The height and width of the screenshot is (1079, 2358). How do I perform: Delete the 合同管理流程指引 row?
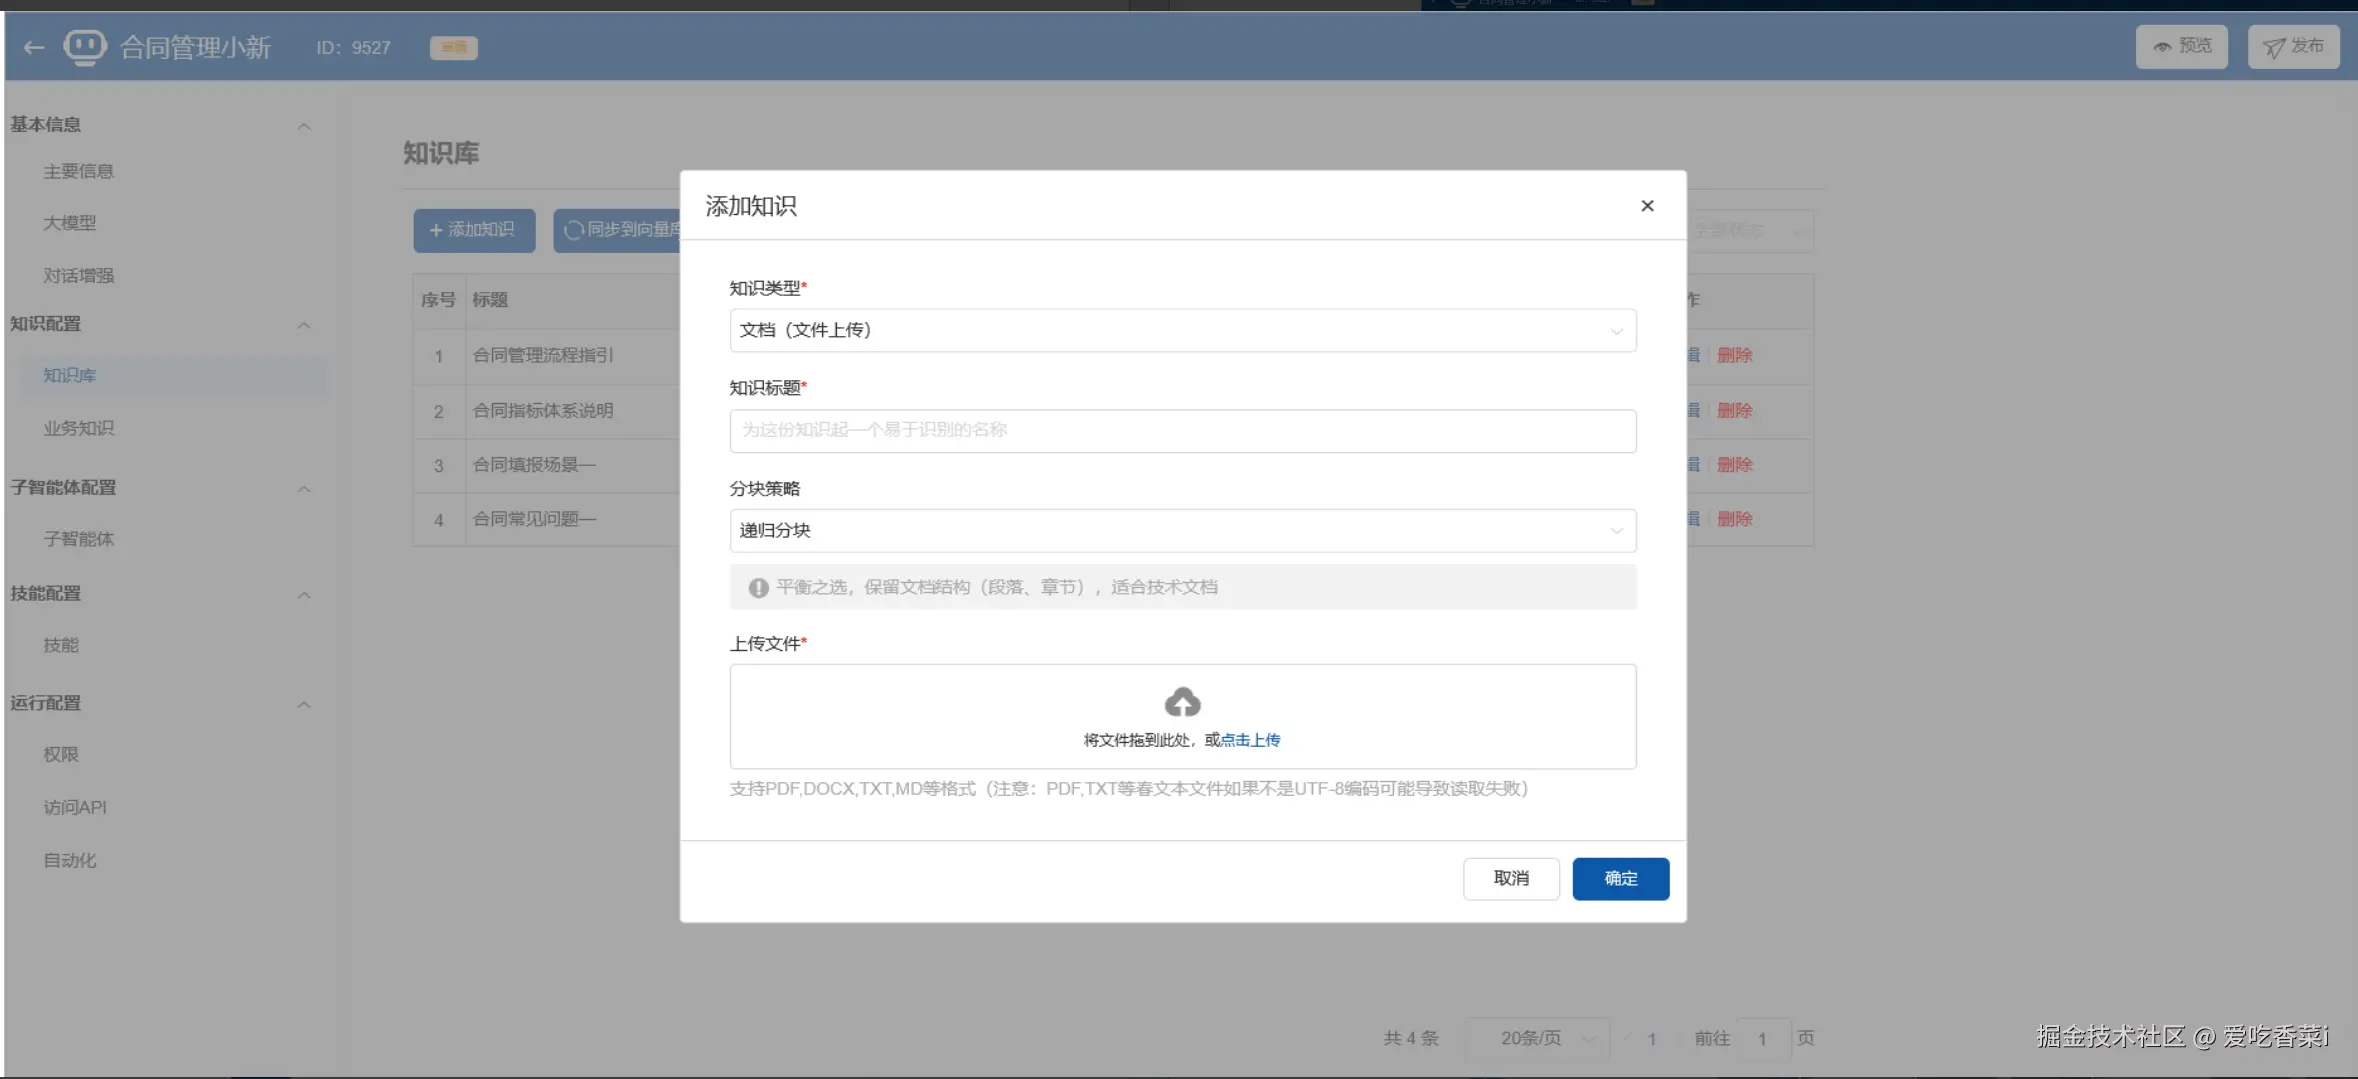1735,356
